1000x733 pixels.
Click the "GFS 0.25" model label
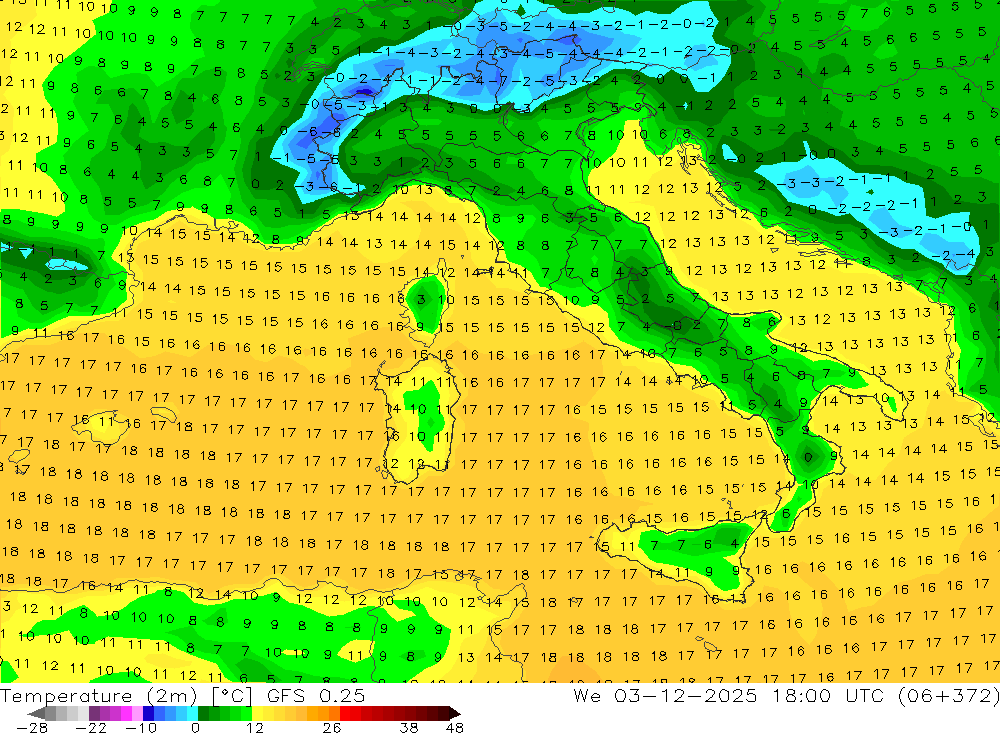click(316, 695)
